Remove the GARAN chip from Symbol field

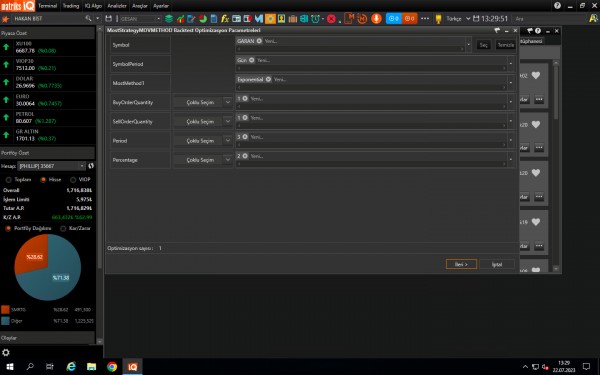[259, 41]
